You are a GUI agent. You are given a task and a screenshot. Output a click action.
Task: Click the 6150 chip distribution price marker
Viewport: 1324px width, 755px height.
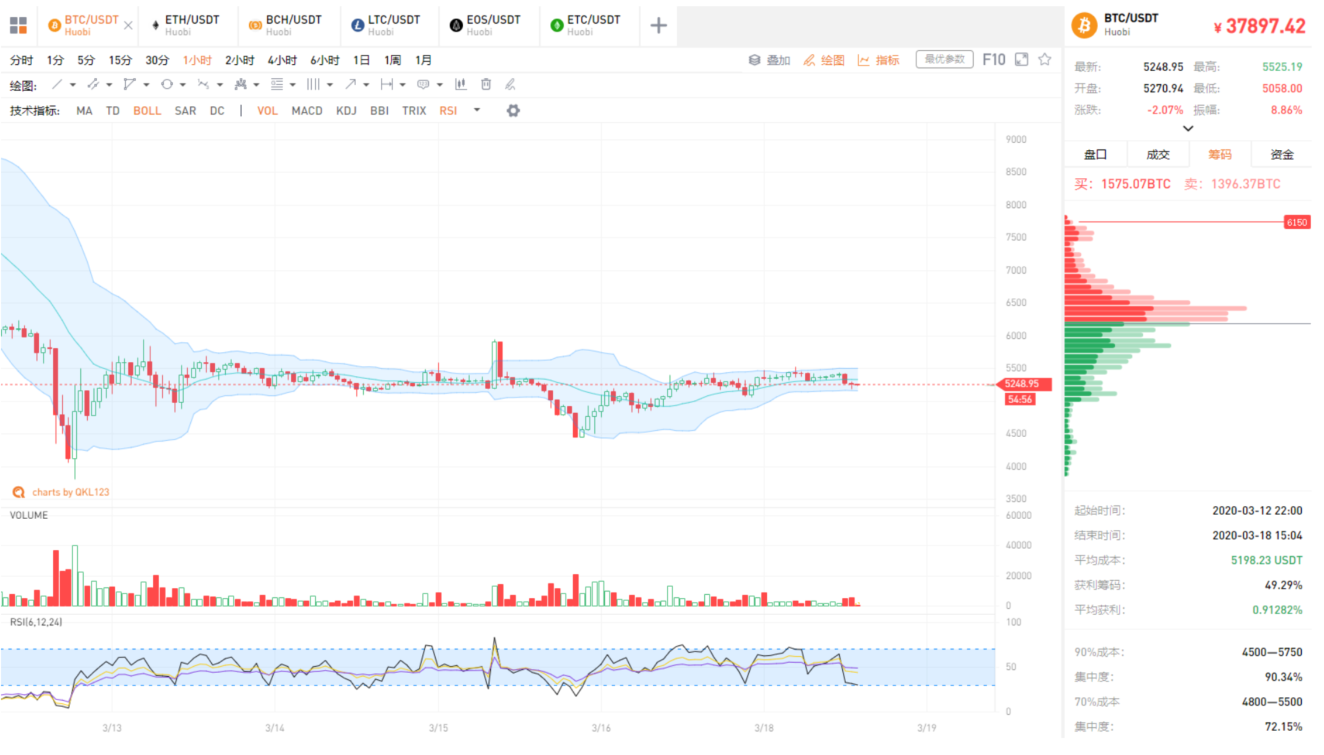pos(1297,222)
